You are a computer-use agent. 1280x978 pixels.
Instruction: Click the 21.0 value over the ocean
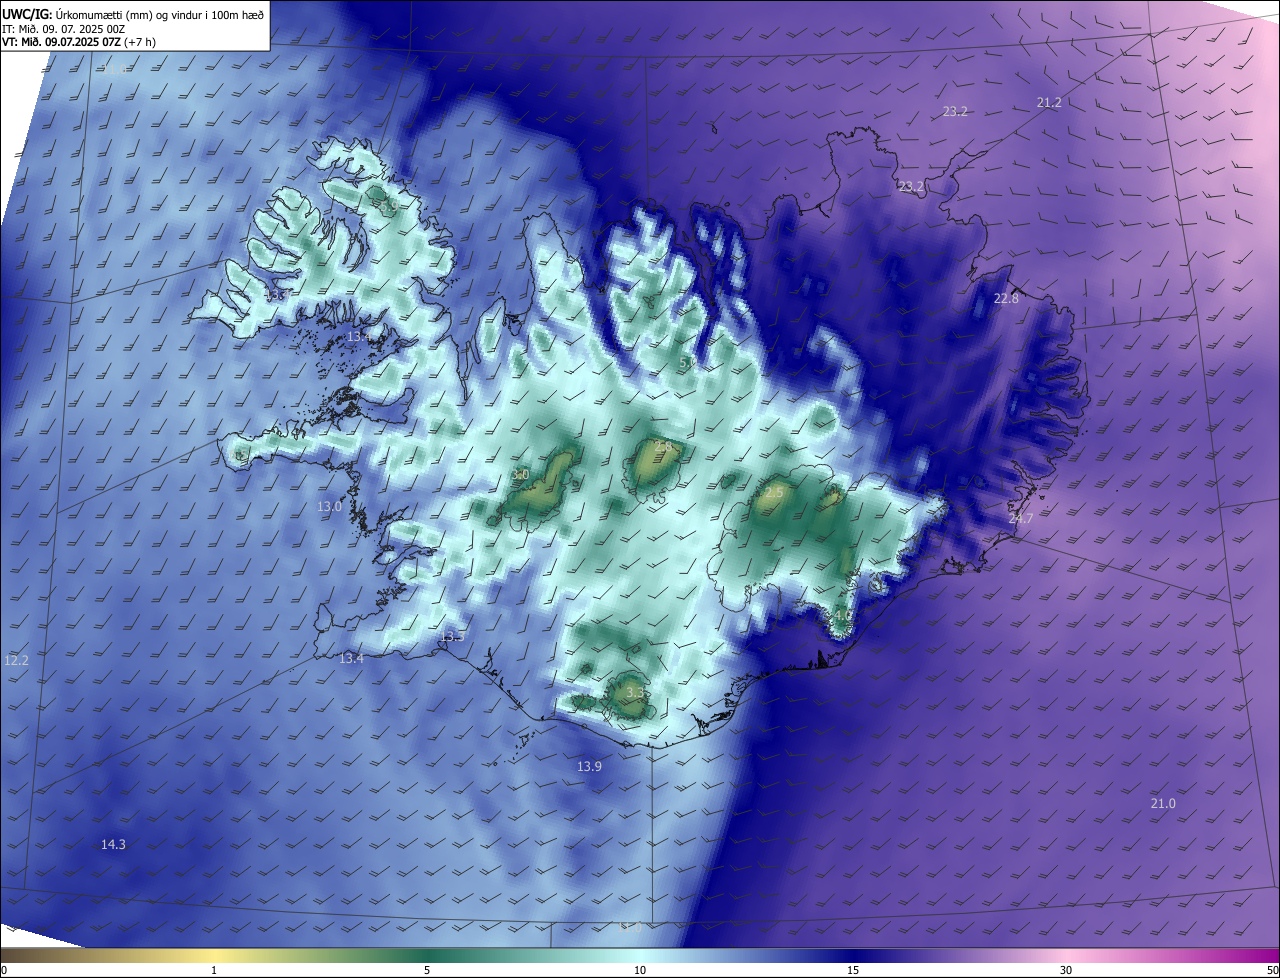(1163, 804)
